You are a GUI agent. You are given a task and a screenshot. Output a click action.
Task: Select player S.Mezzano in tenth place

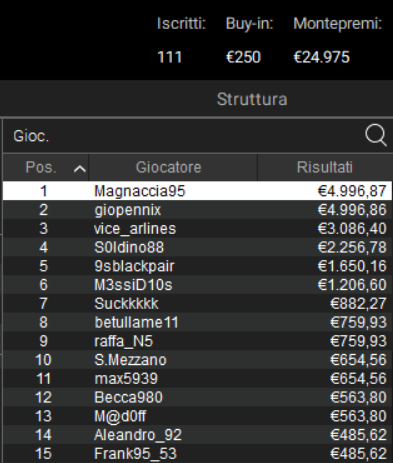click(x=197, y=359)
